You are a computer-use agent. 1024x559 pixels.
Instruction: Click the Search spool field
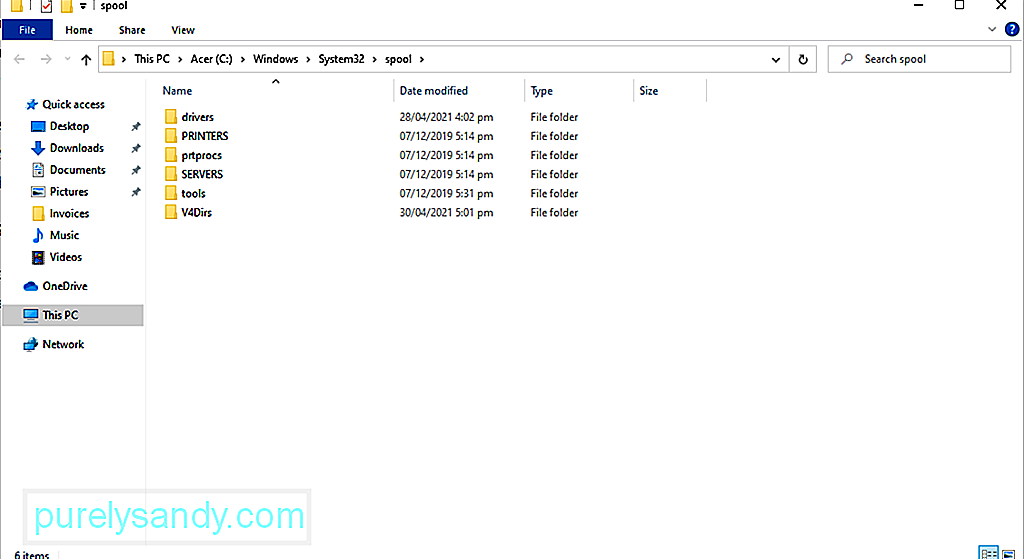tap(919, 59)
